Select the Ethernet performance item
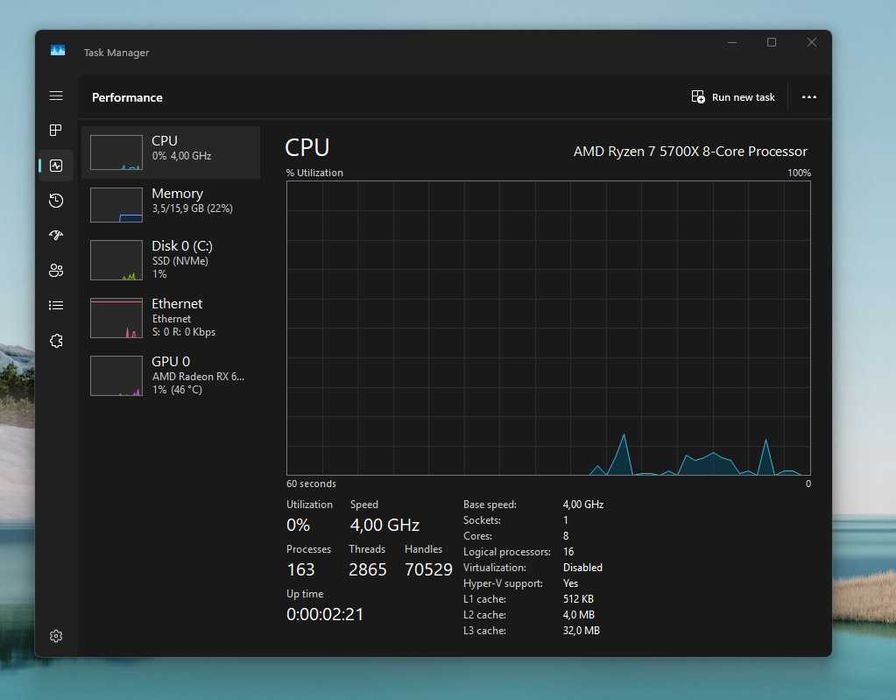Image resolution: width=896 pixels, height=700 pixels. (x=170, y=316)
